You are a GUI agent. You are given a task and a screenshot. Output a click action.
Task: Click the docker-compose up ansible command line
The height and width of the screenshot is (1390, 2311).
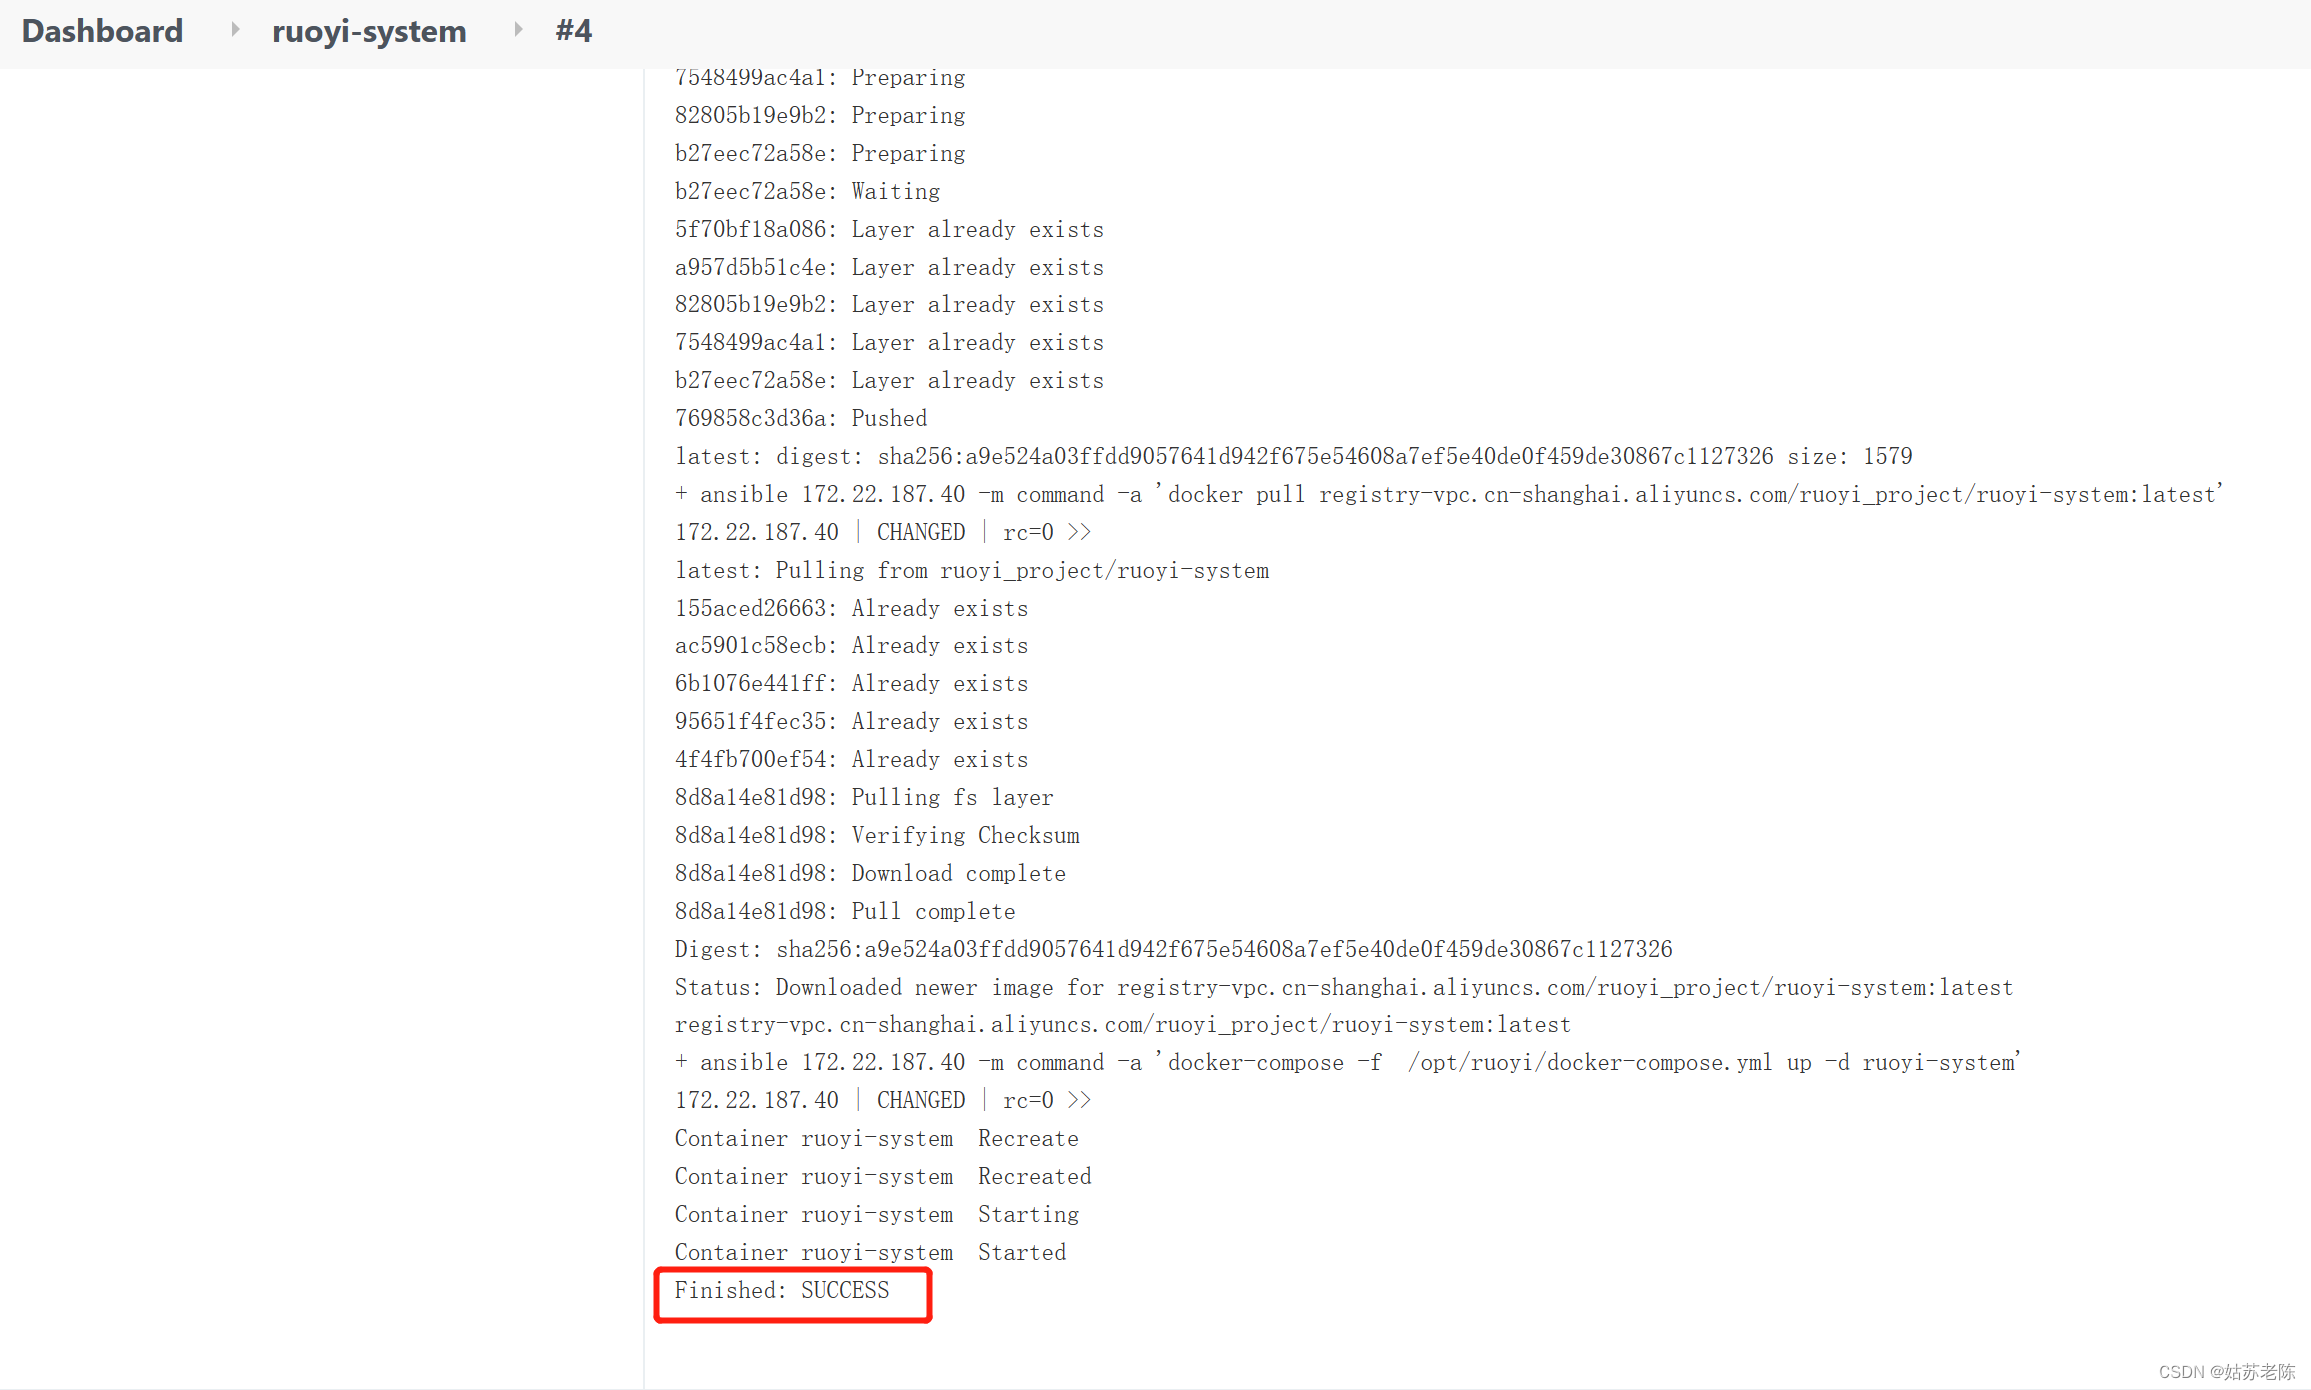(x=1348, y=1062)
